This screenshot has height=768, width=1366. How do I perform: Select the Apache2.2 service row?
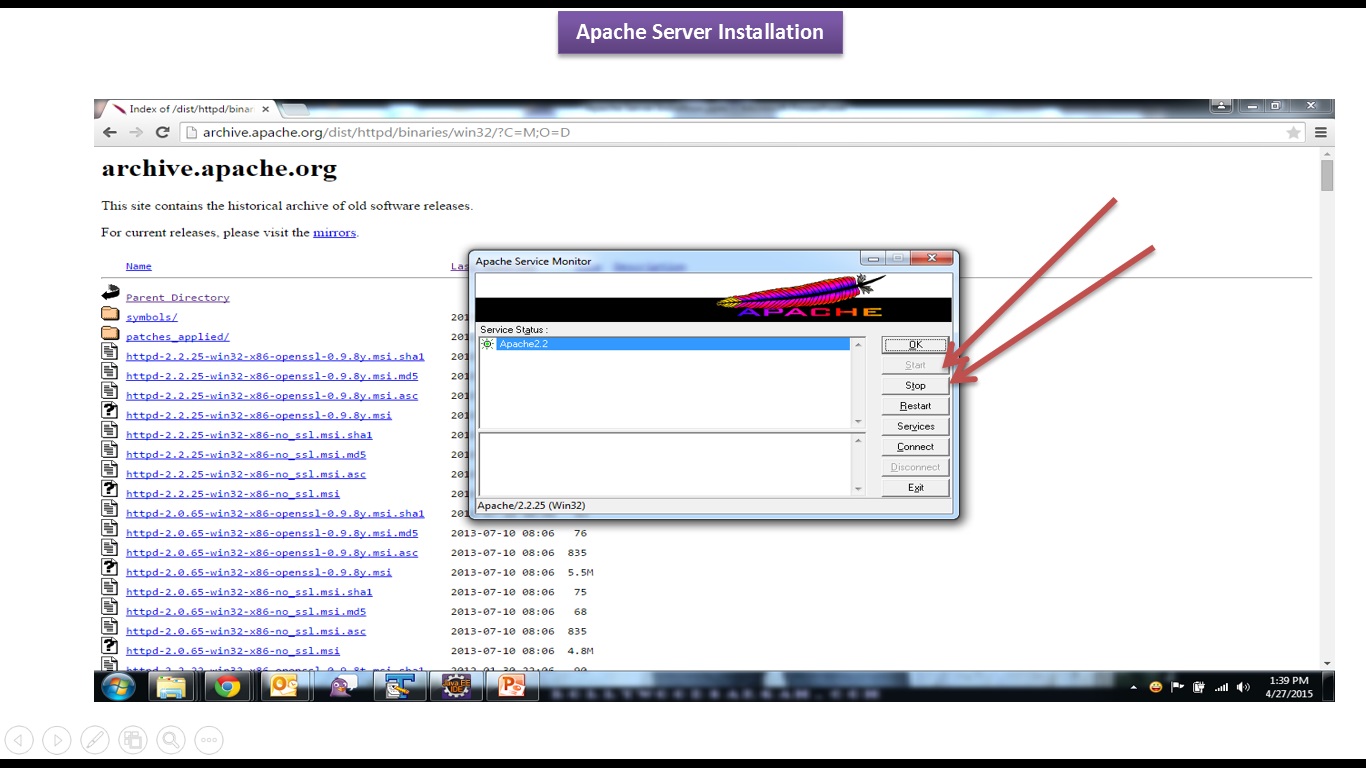(665, 344)
